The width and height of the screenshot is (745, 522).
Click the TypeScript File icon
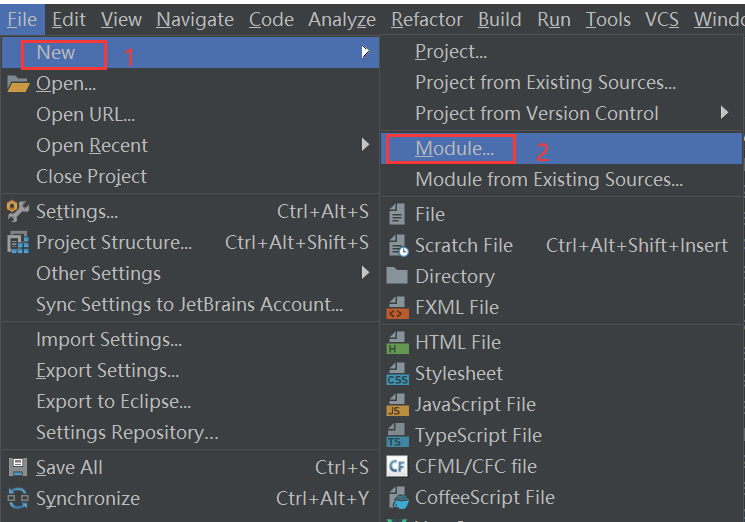point(398,436)
